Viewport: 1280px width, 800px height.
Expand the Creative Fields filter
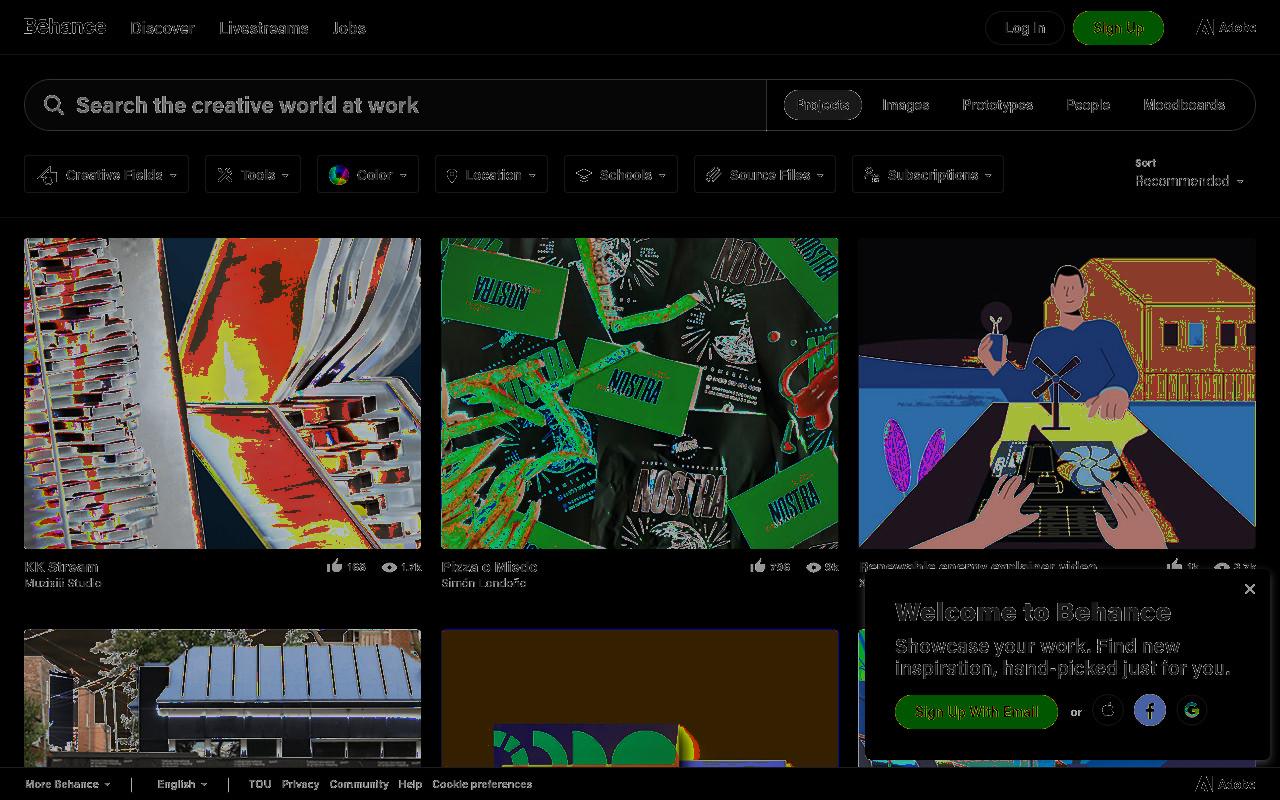[x=106, y=175]
